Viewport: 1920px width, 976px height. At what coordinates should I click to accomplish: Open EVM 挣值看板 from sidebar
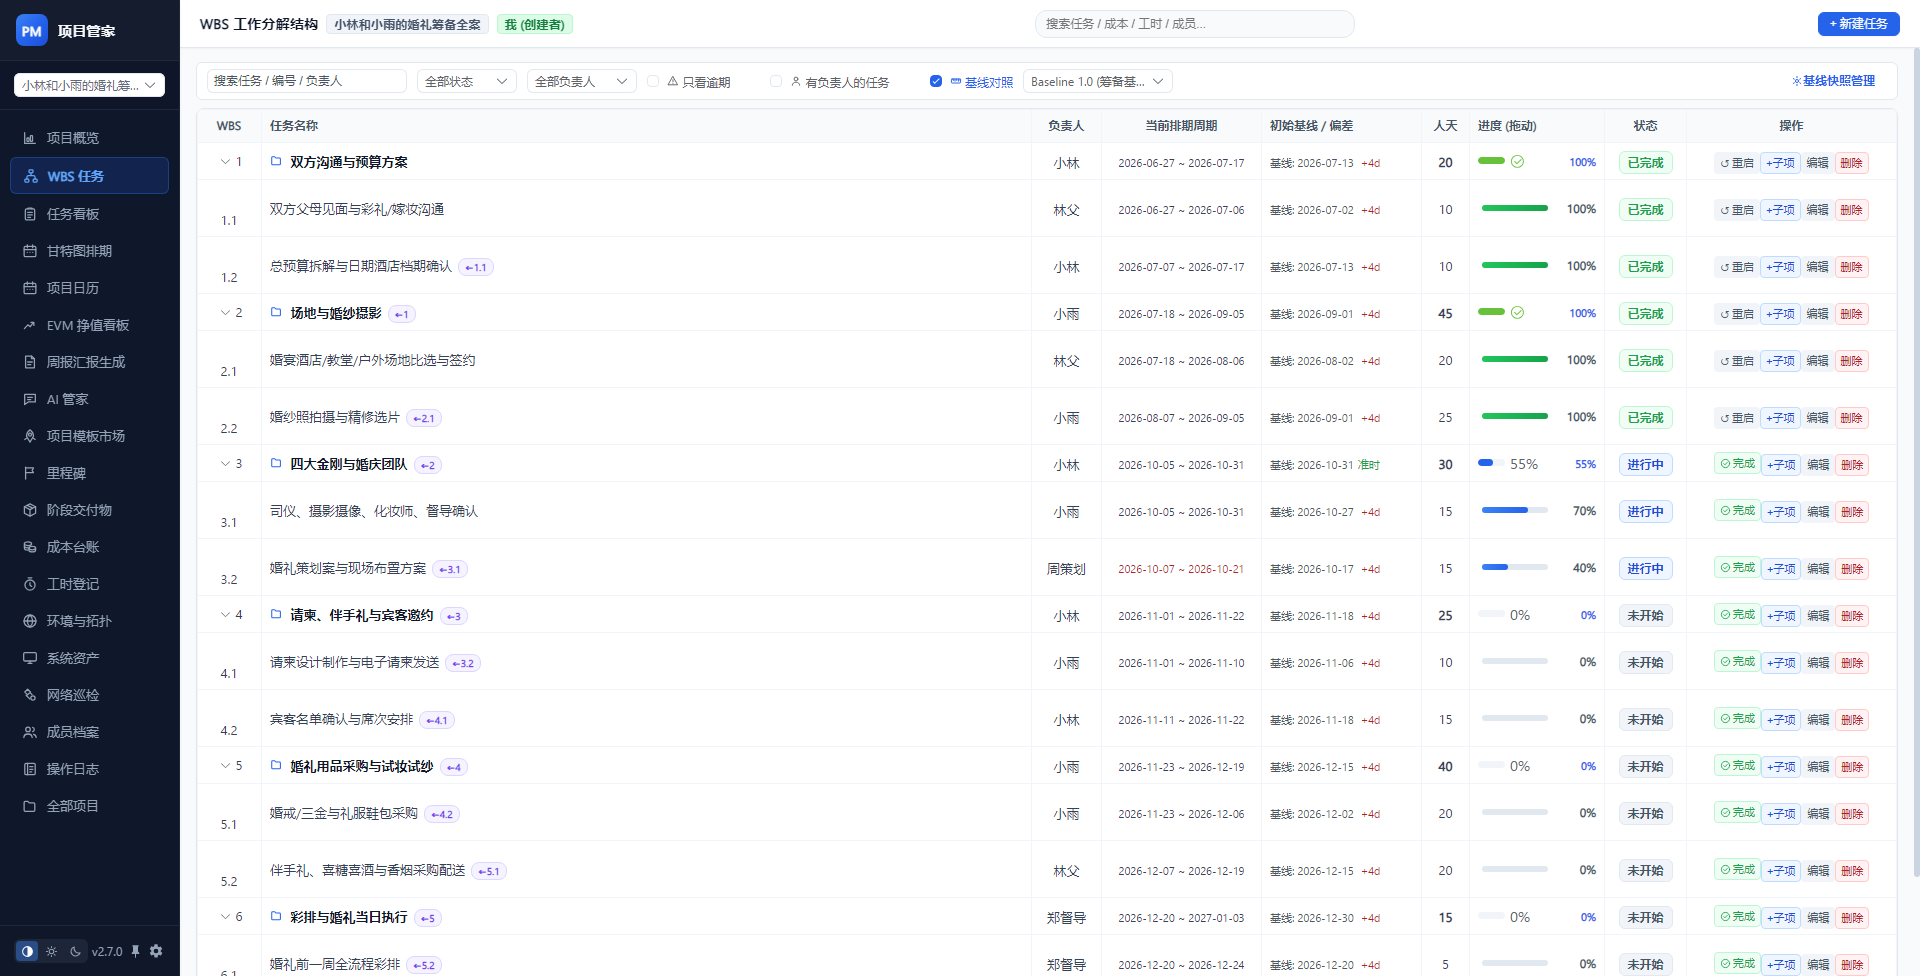click(x=90, y=325)
